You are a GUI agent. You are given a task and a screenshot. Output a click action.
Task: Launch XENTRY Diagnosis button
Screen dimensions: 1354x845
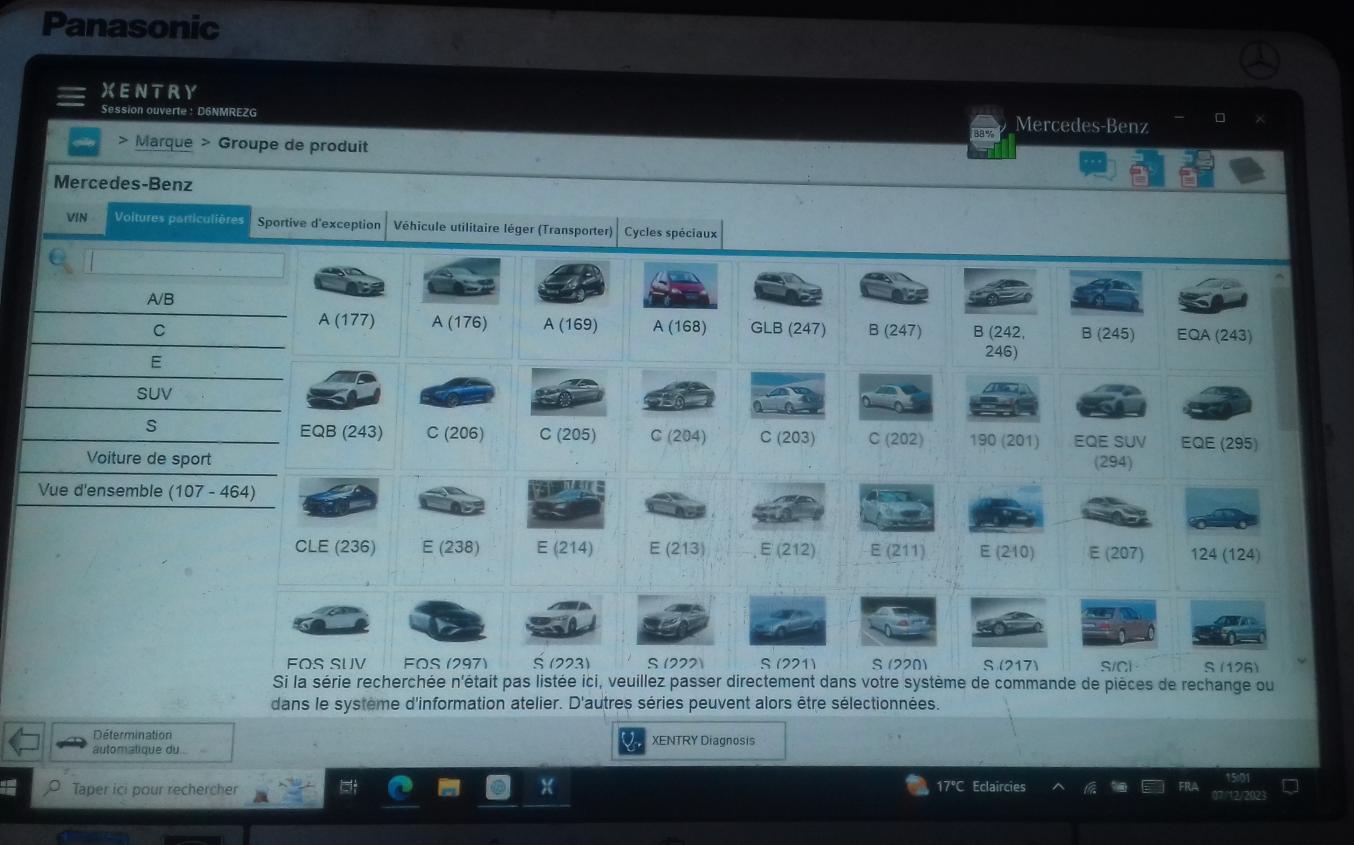[x=698, y=741]
